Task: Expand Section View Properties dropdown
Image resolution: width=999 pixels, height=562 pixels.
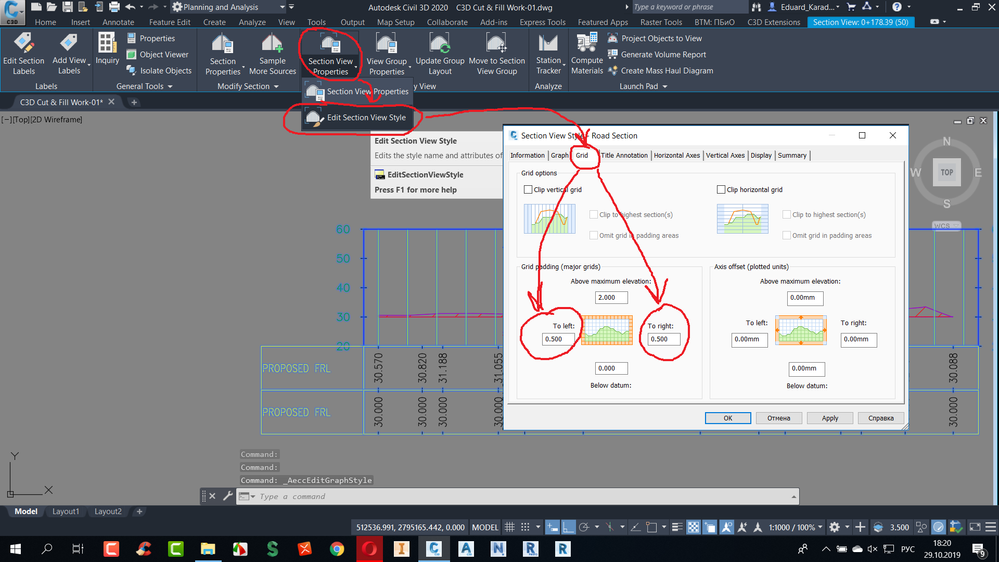Action: click(x=356, y=66)
